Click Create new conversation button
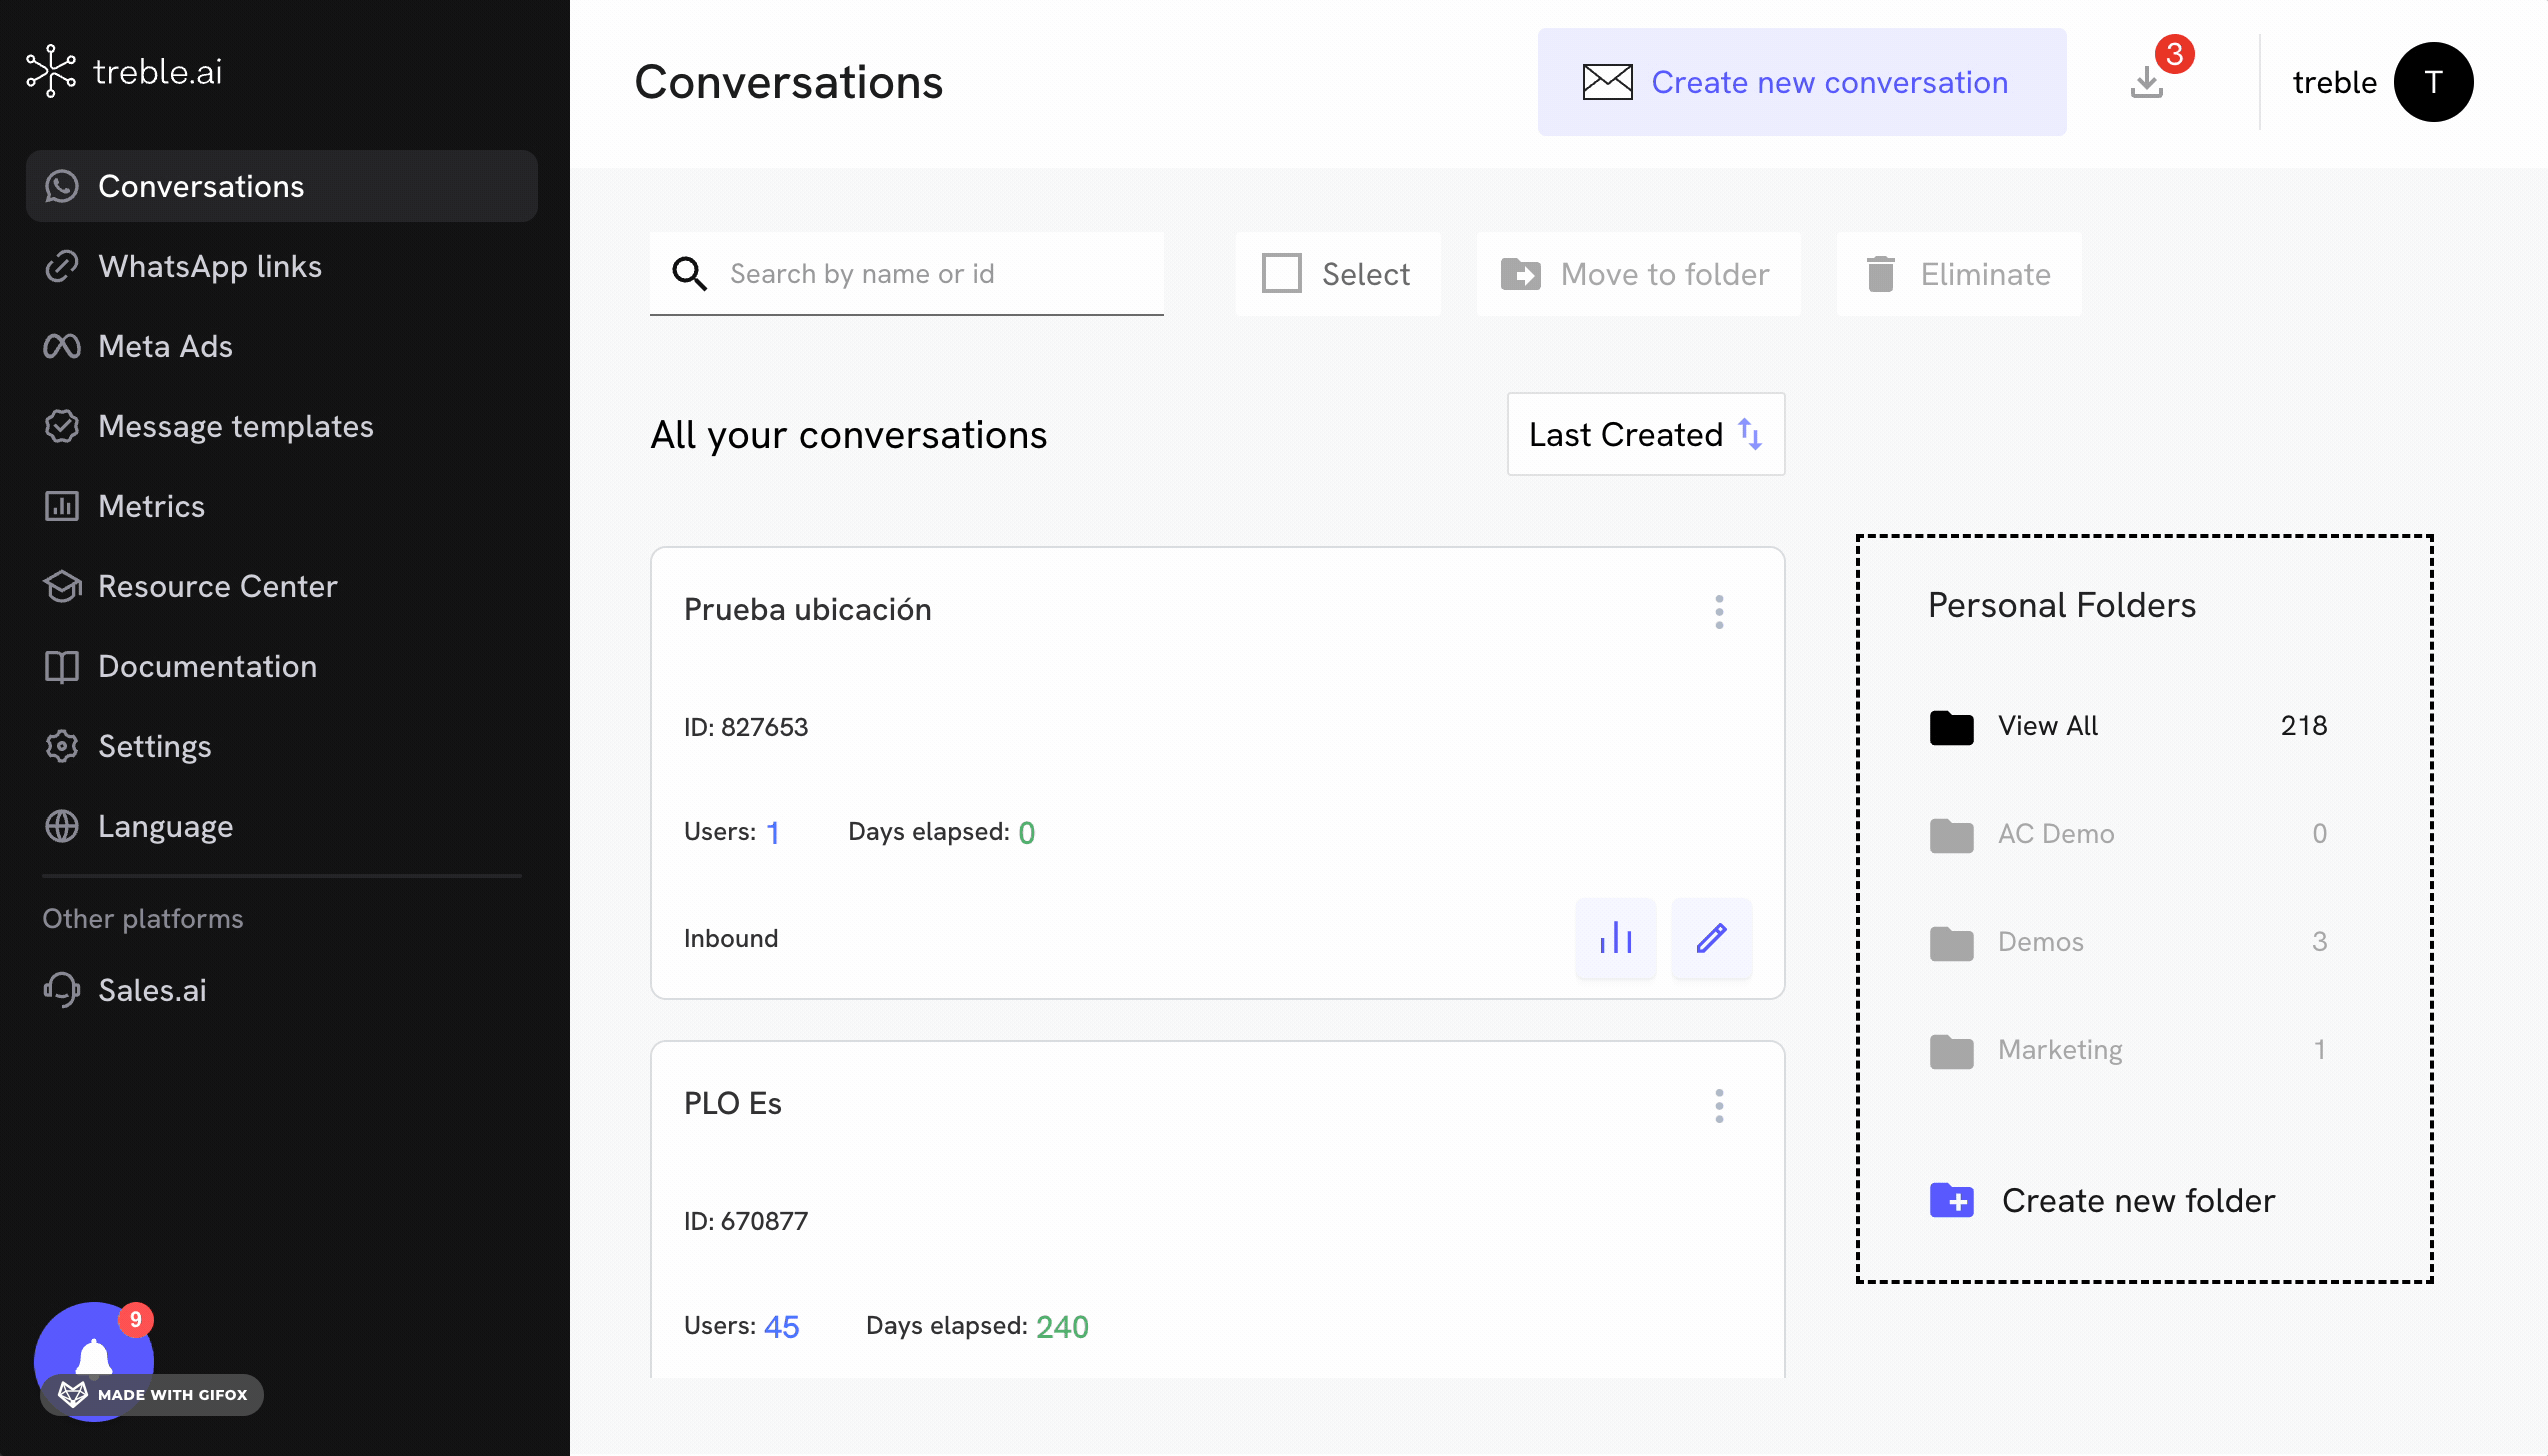This screenshot has height=1456, width=2548. tap(1801, 82)
